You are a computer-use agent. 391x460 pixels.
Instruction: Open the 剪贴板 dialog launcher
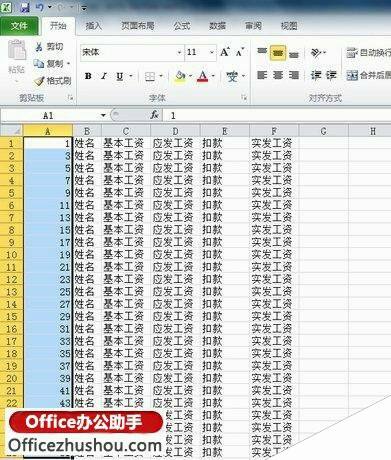pyautogui.click(x=70, y=98)
